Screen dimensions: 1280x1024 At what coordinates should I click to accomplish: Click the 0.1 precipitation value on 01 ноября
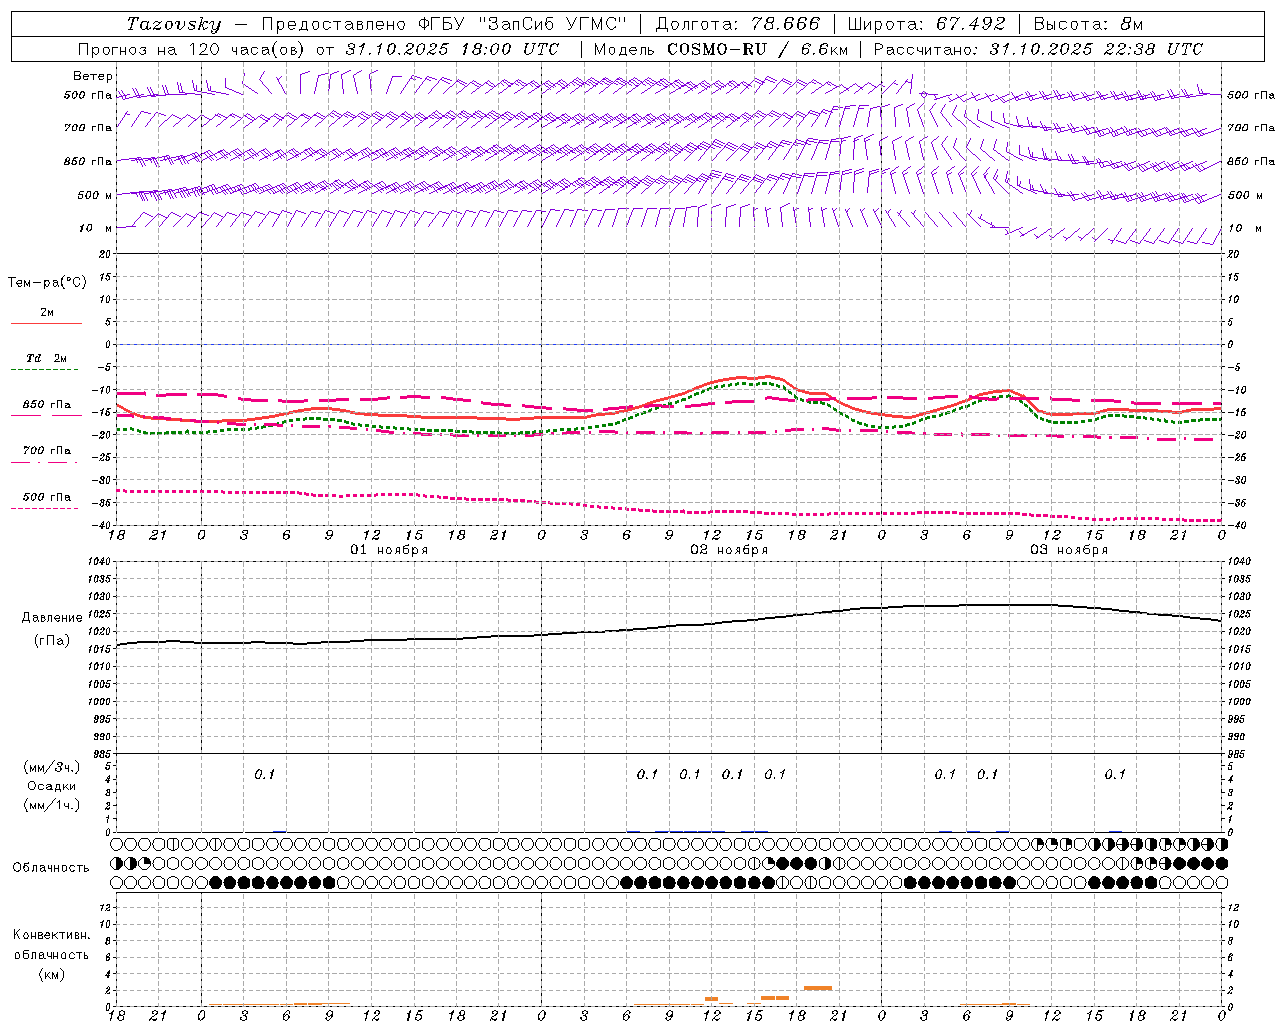(x=264, y=774)
